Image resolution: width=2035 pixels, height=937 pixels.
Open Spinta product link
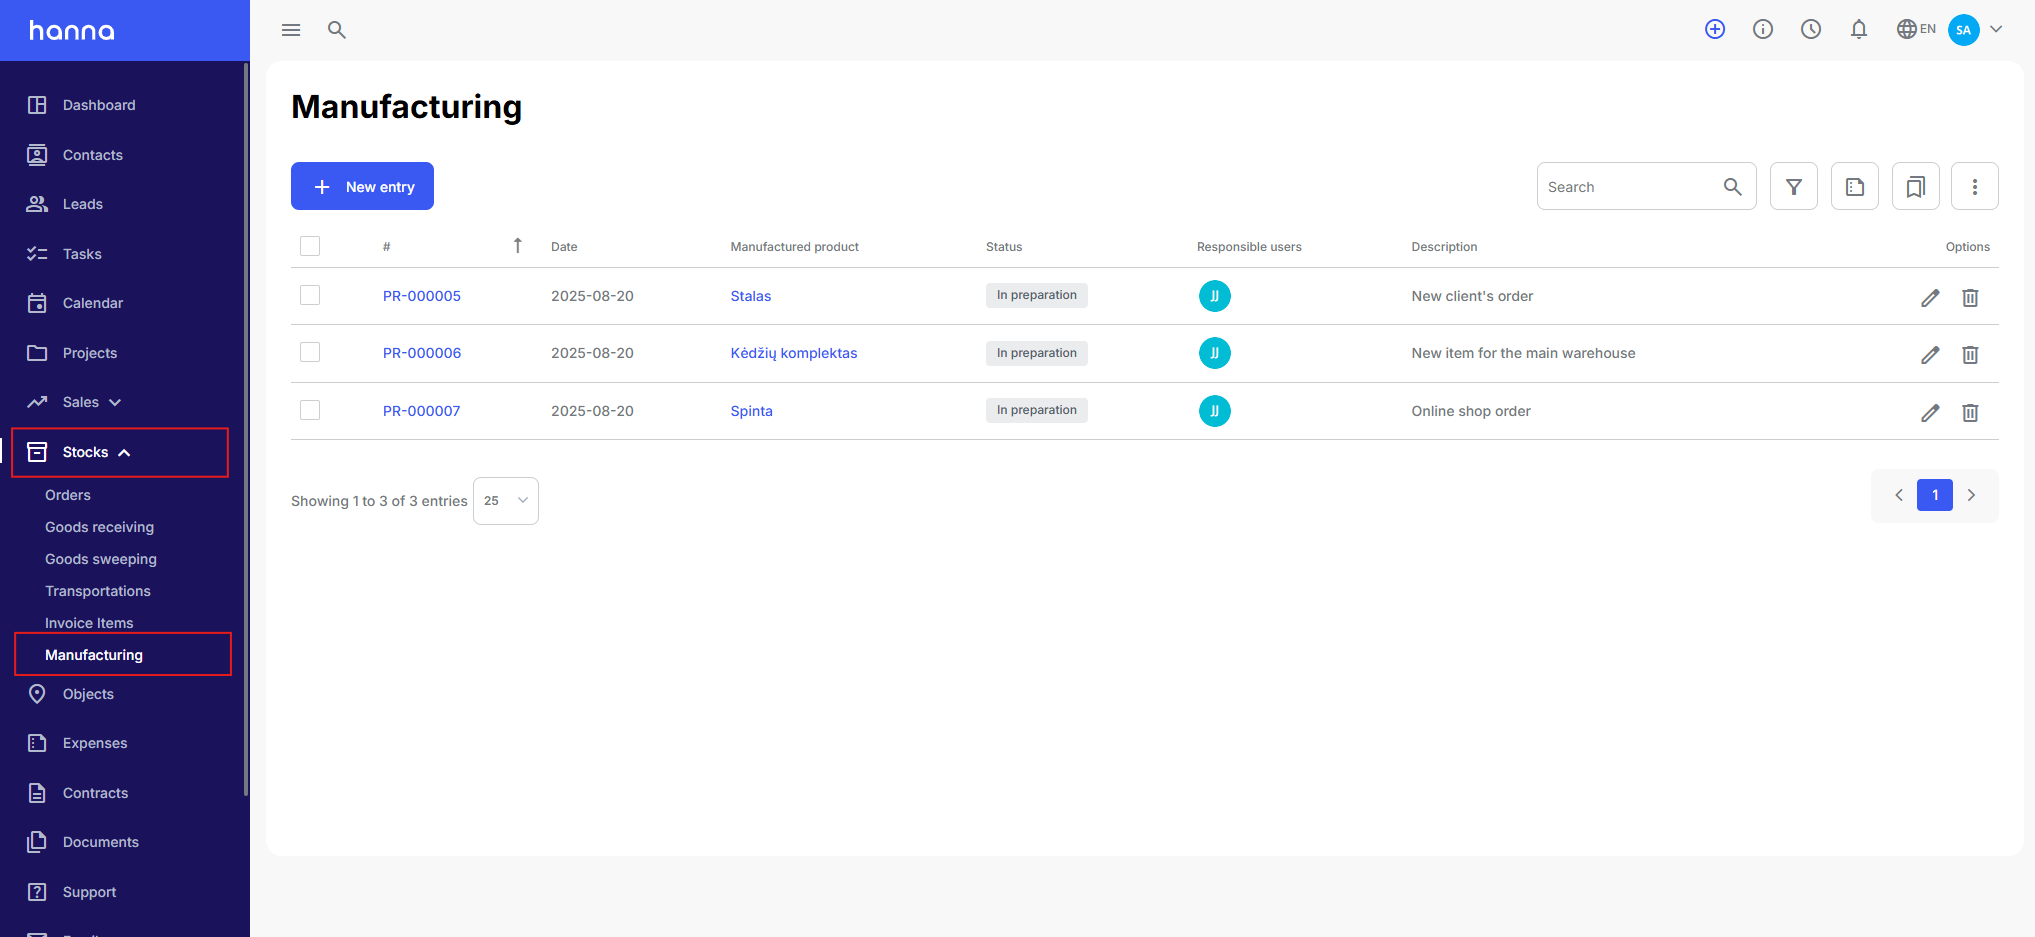click(x=752, y=411)
